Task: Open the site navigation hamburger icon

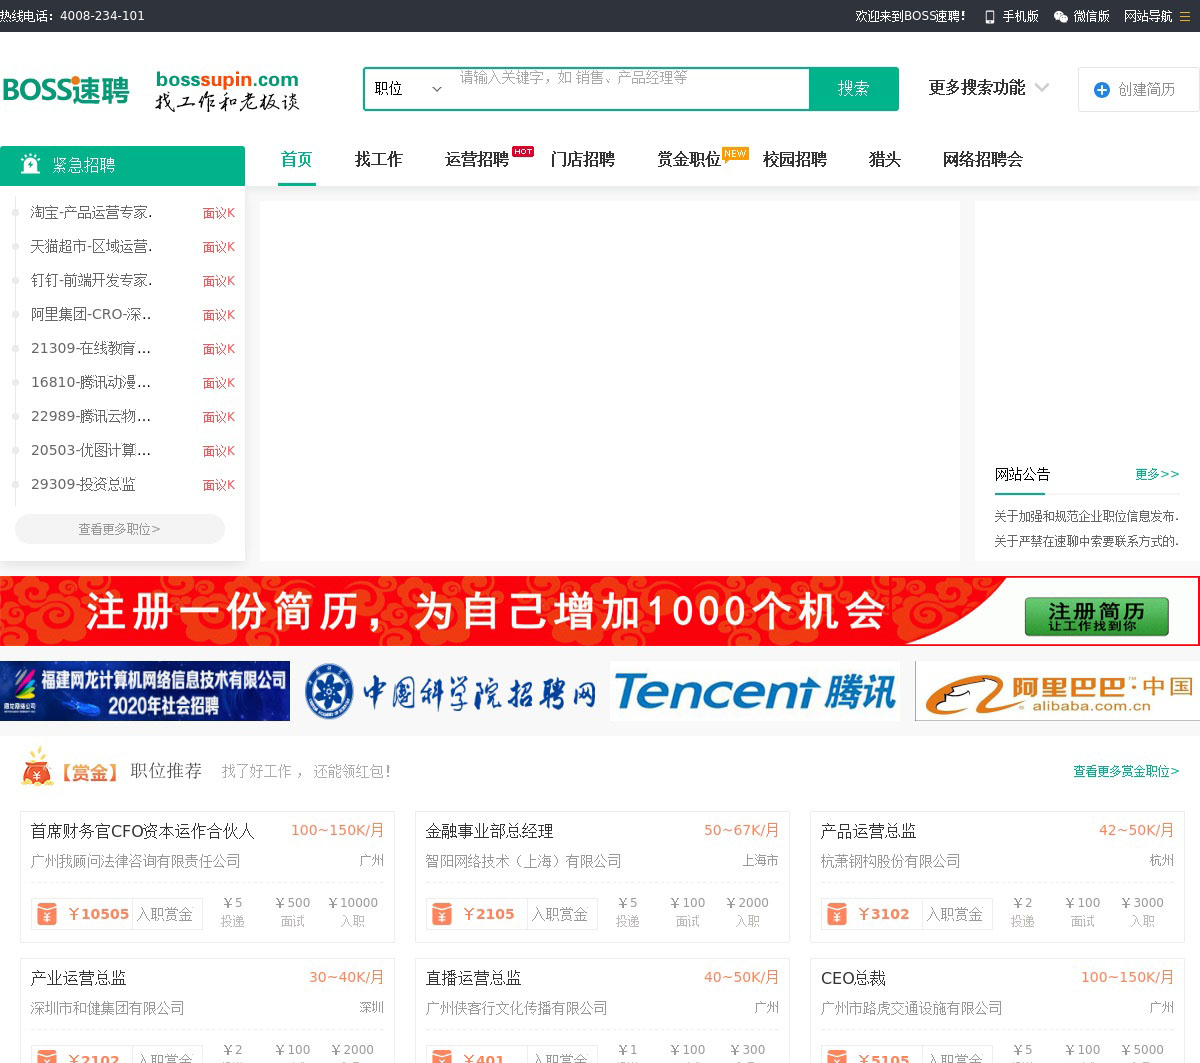Action: coord(1185,17)
